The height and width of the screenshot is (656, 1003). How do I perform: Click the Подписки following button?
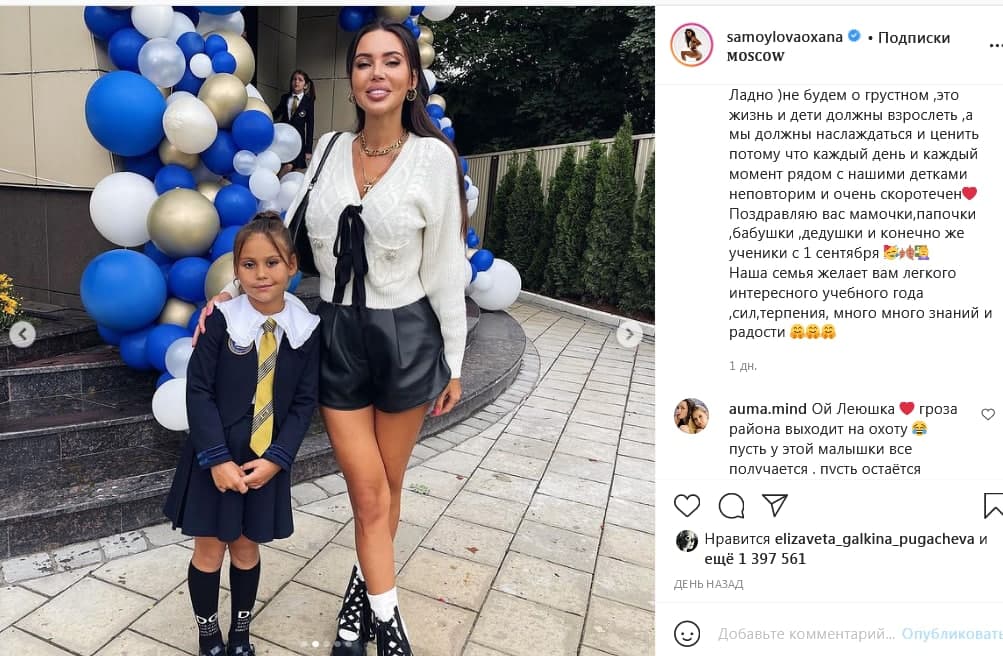913,38
